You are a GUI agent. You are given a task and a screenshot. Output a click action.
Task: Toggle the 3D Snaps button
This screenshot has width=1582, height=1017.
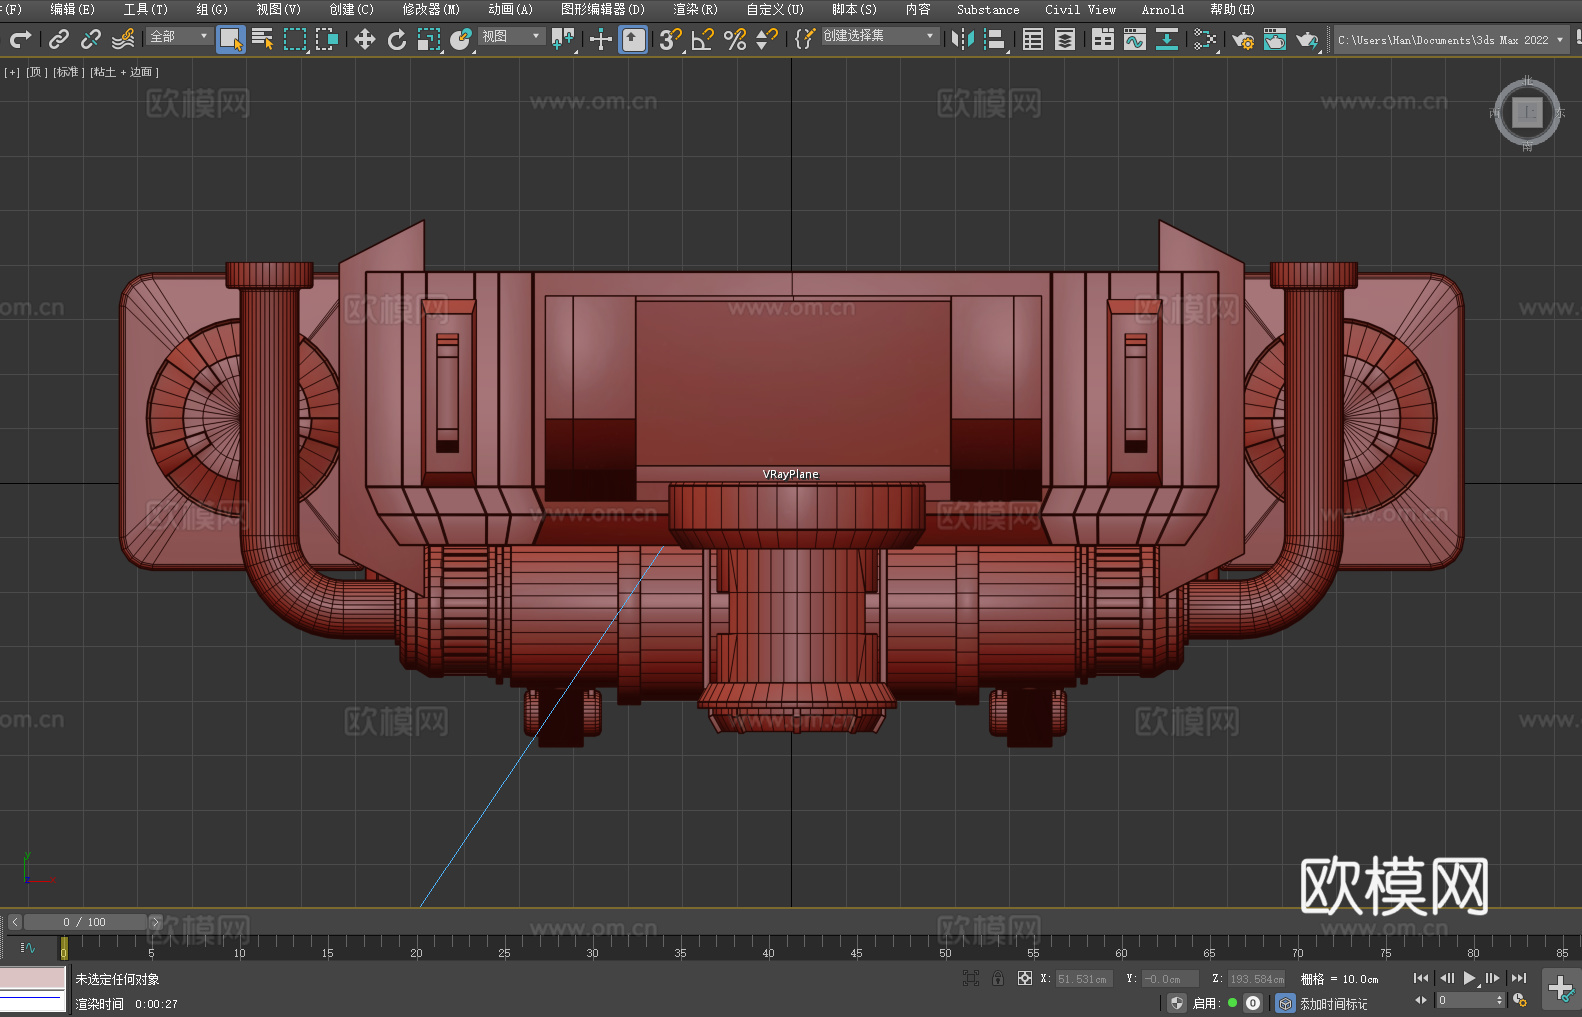pos(670,39)
